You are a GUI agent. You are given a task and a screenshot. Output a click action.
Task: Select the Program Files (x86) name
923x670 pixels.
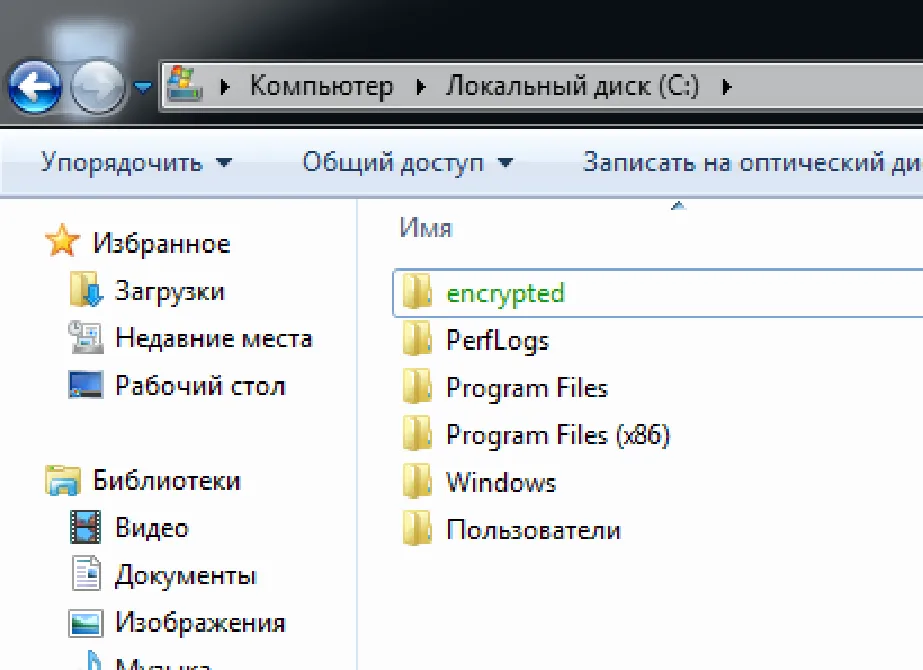(x=558, y=435)
